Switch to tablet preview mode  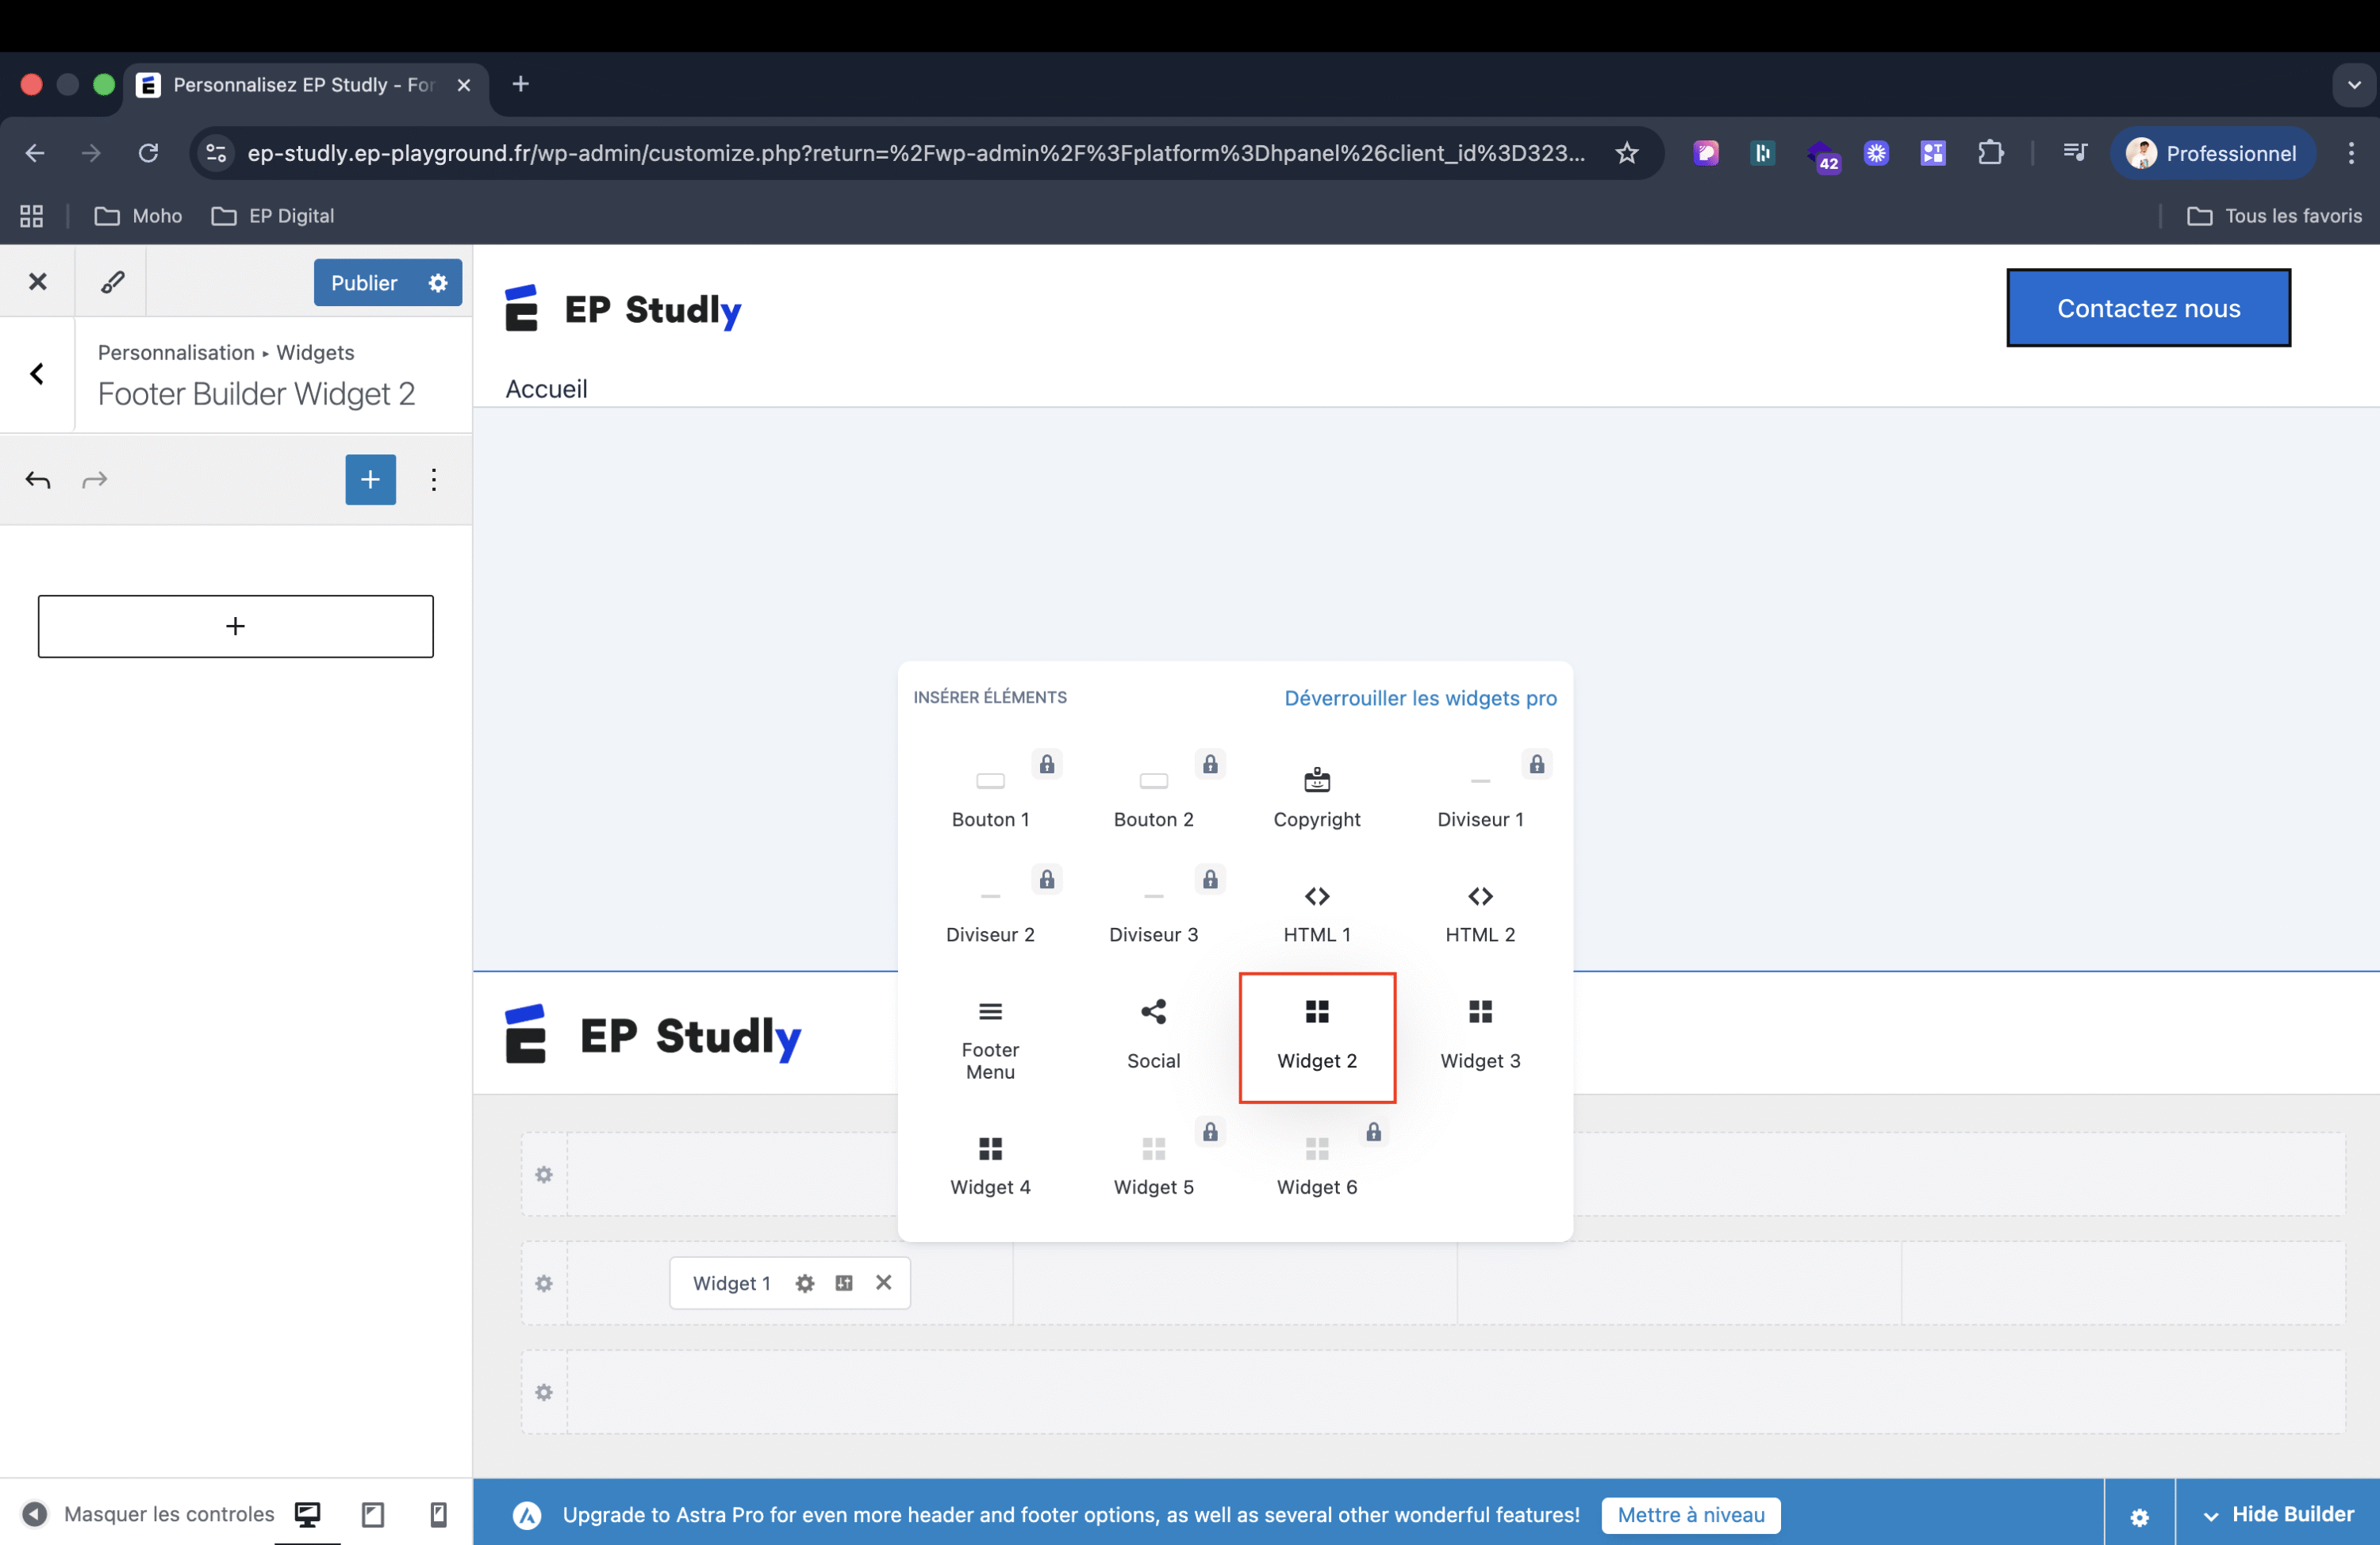pyautogui.click(x=373, y=1514)
